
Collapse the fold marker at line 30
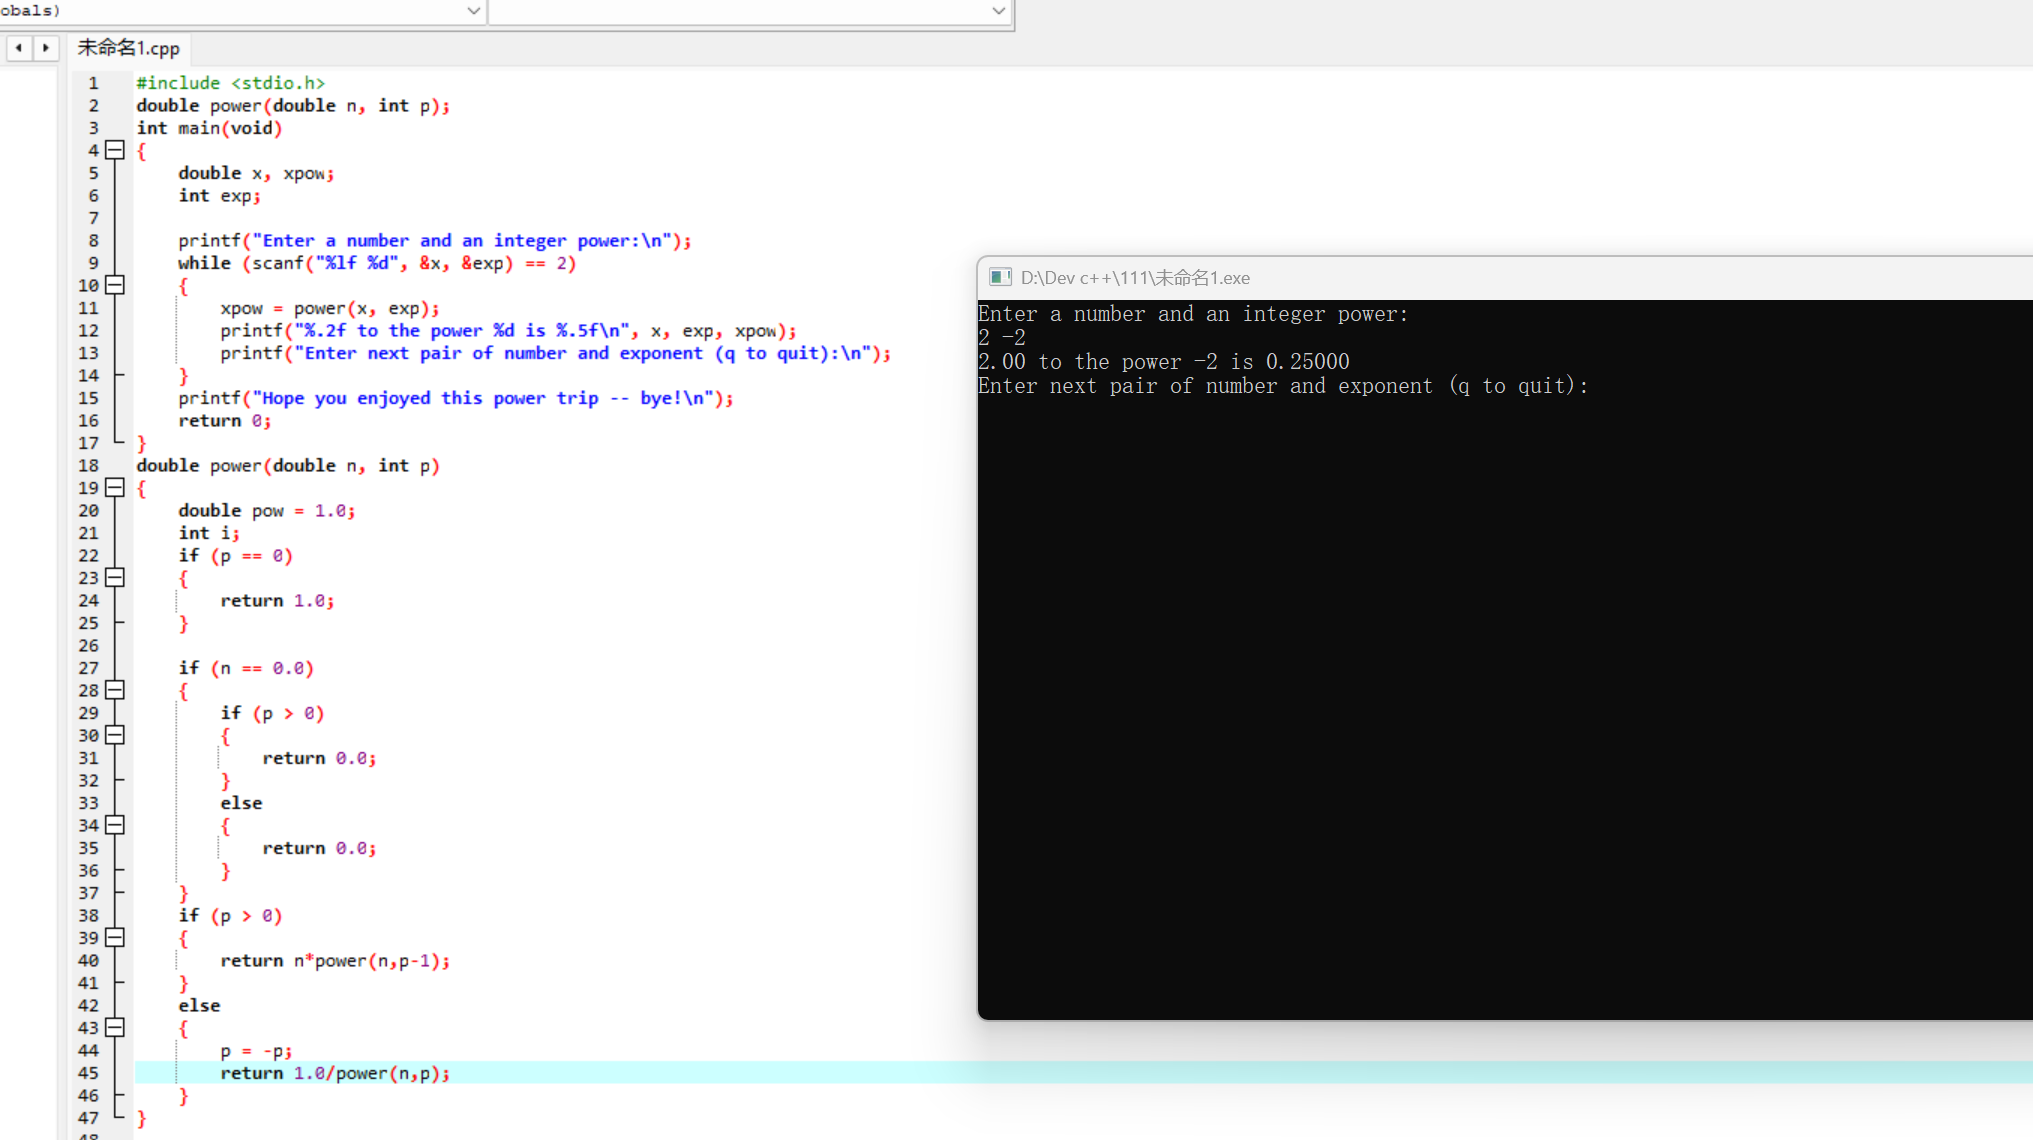tap(115, 735)
